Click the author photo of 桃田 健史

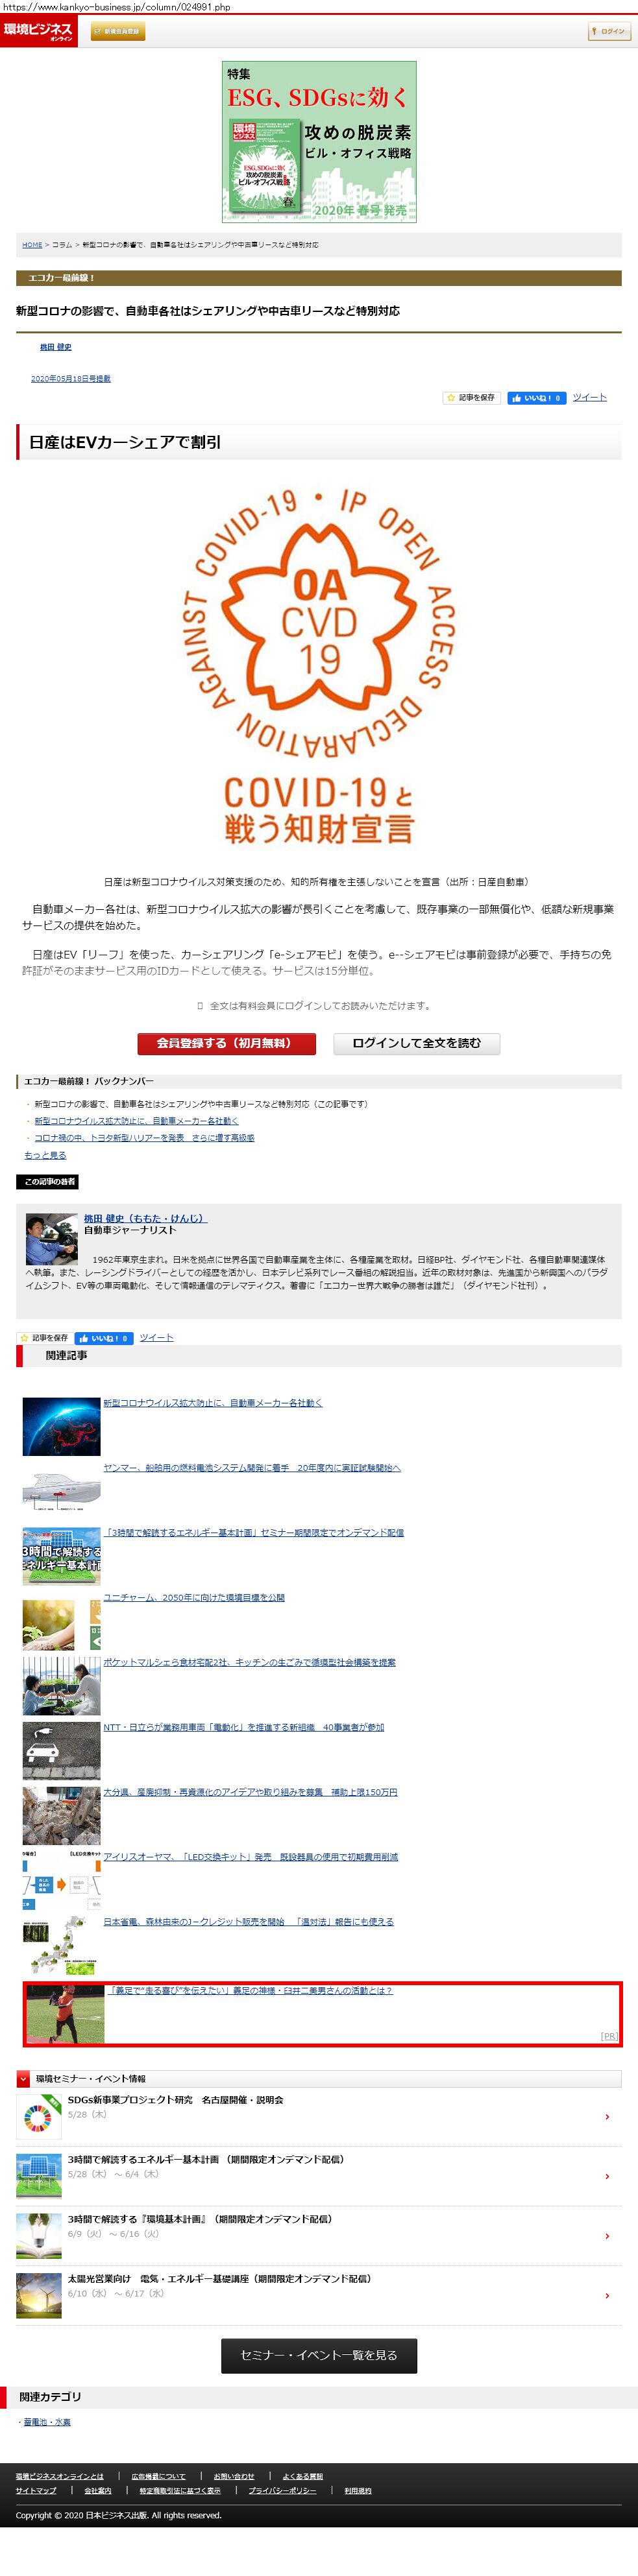pyautogui.click(x=51, y=1239)
